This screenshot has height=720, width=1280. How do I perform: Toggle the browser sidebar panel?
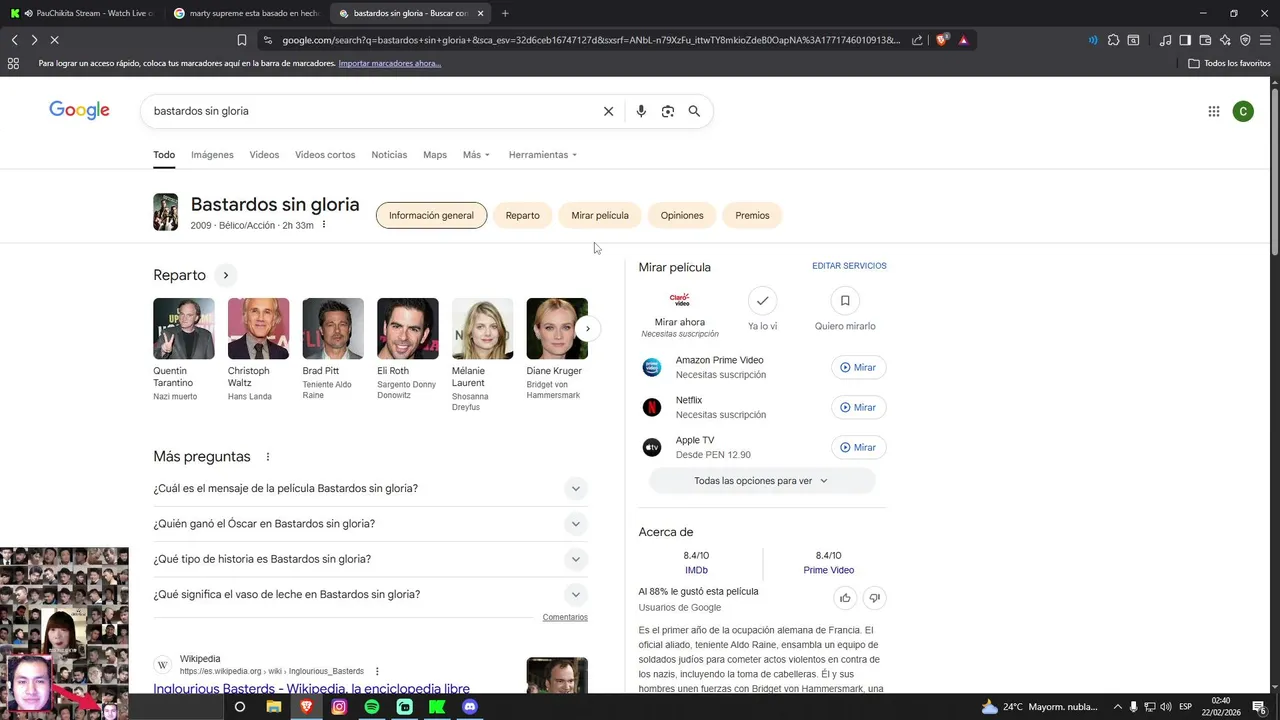click(1185, 40)
